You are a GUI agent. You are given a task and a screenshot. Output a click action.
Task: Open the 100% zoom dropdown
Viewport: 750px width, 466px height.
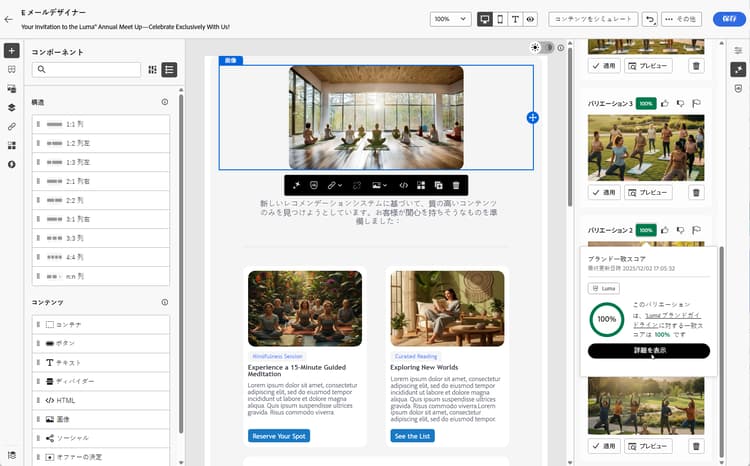tap(450, 19)
